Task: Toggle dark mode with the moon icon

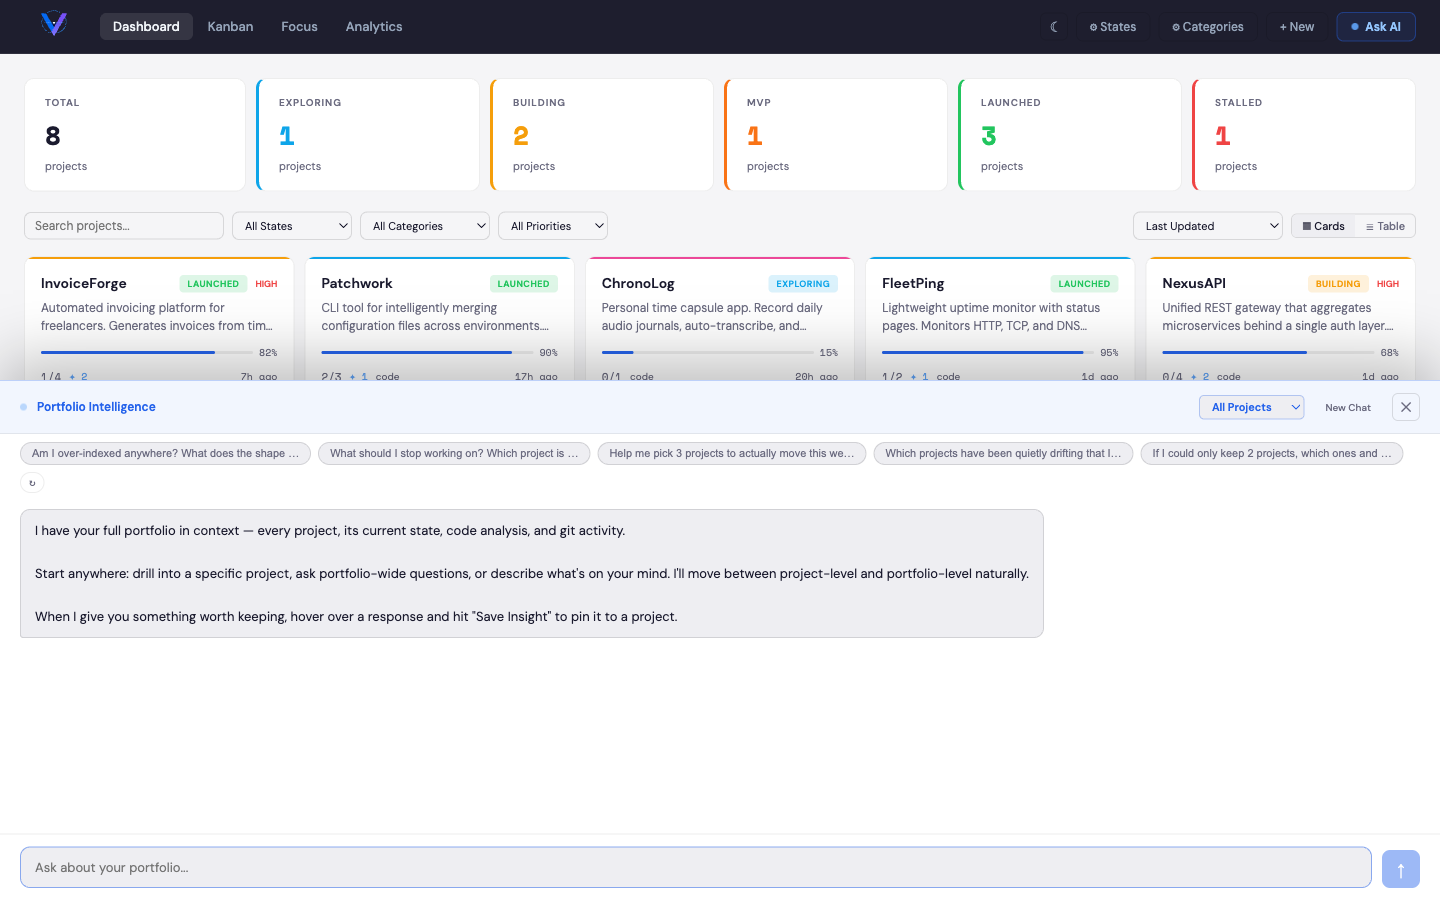Action: click(x=1055, y=27)
